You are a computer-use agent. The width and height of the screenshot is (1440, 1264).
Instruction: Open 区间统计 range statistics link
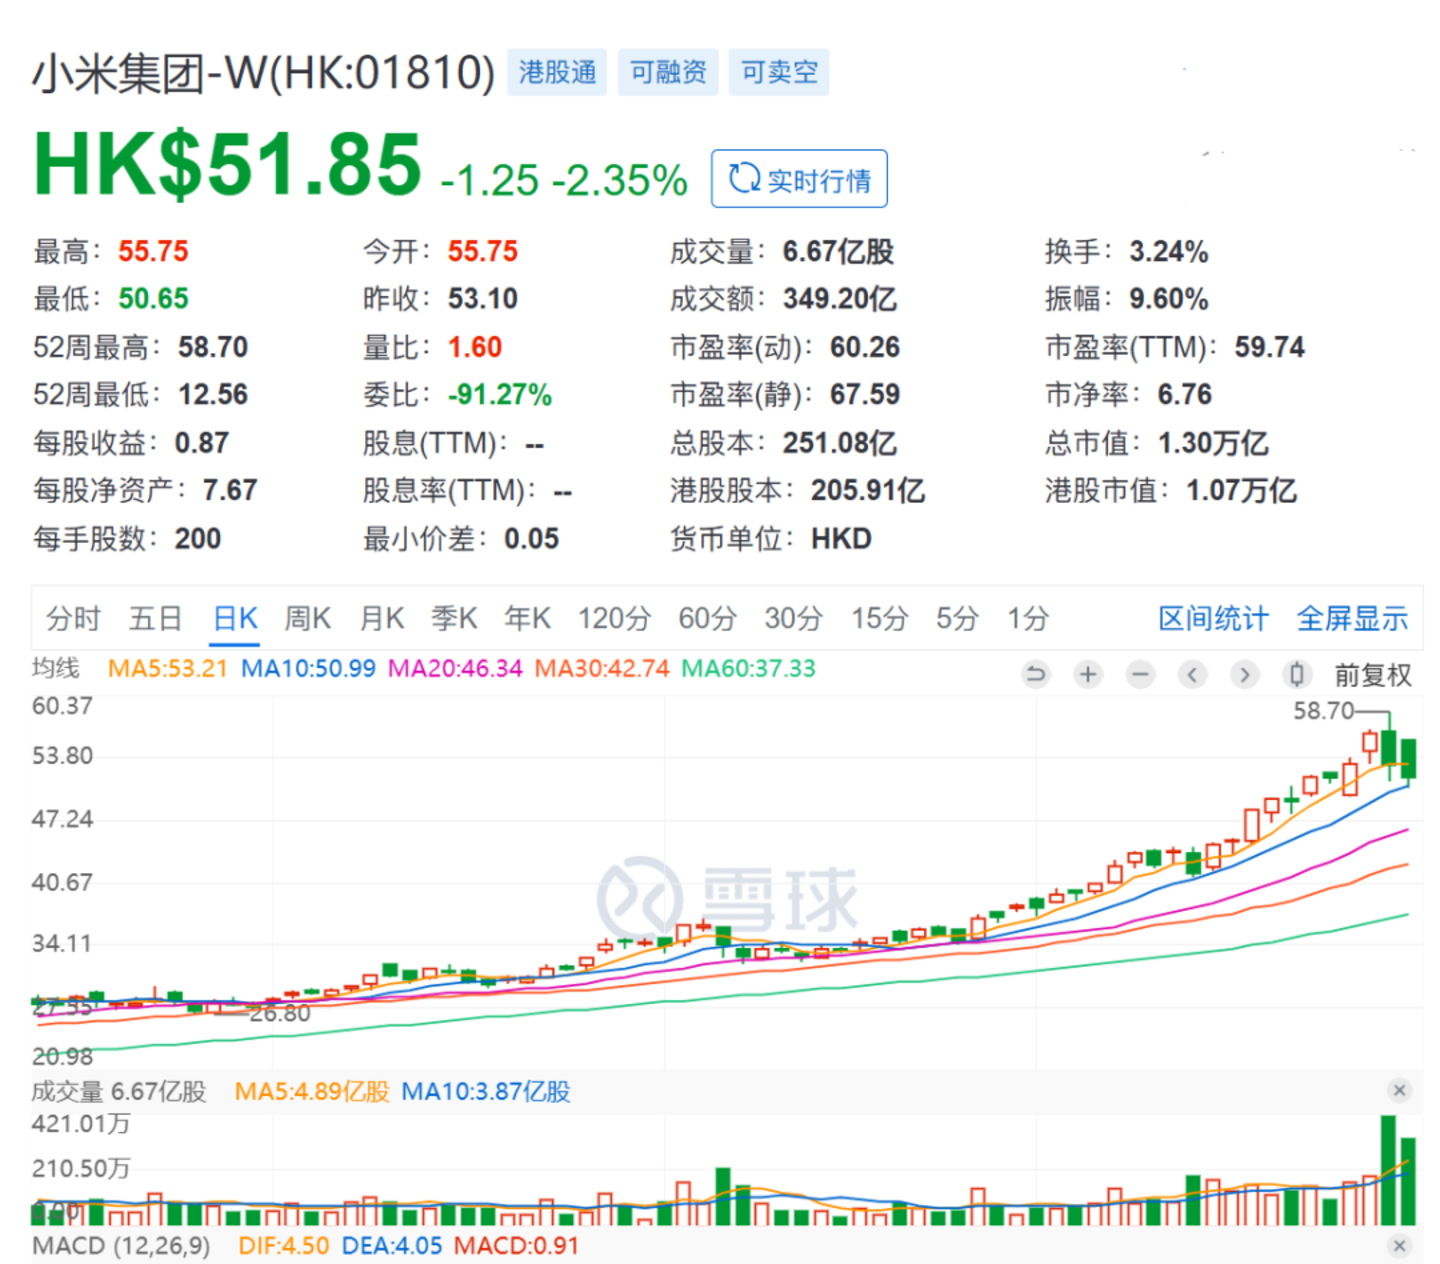(x=1212, y=619)
